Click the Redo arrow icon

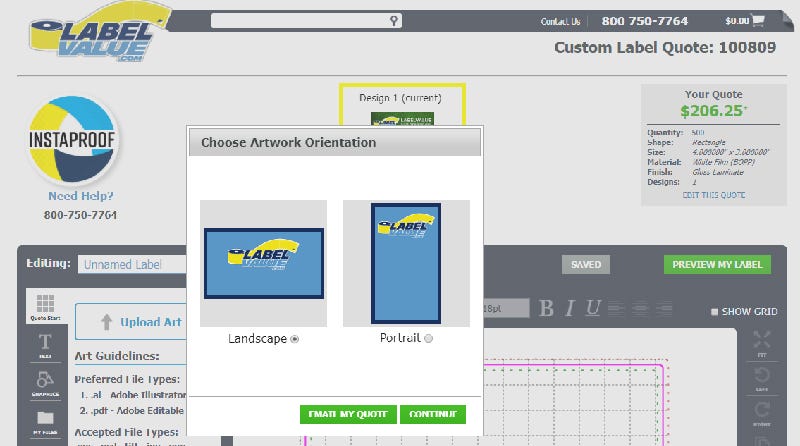coord(762,412)
